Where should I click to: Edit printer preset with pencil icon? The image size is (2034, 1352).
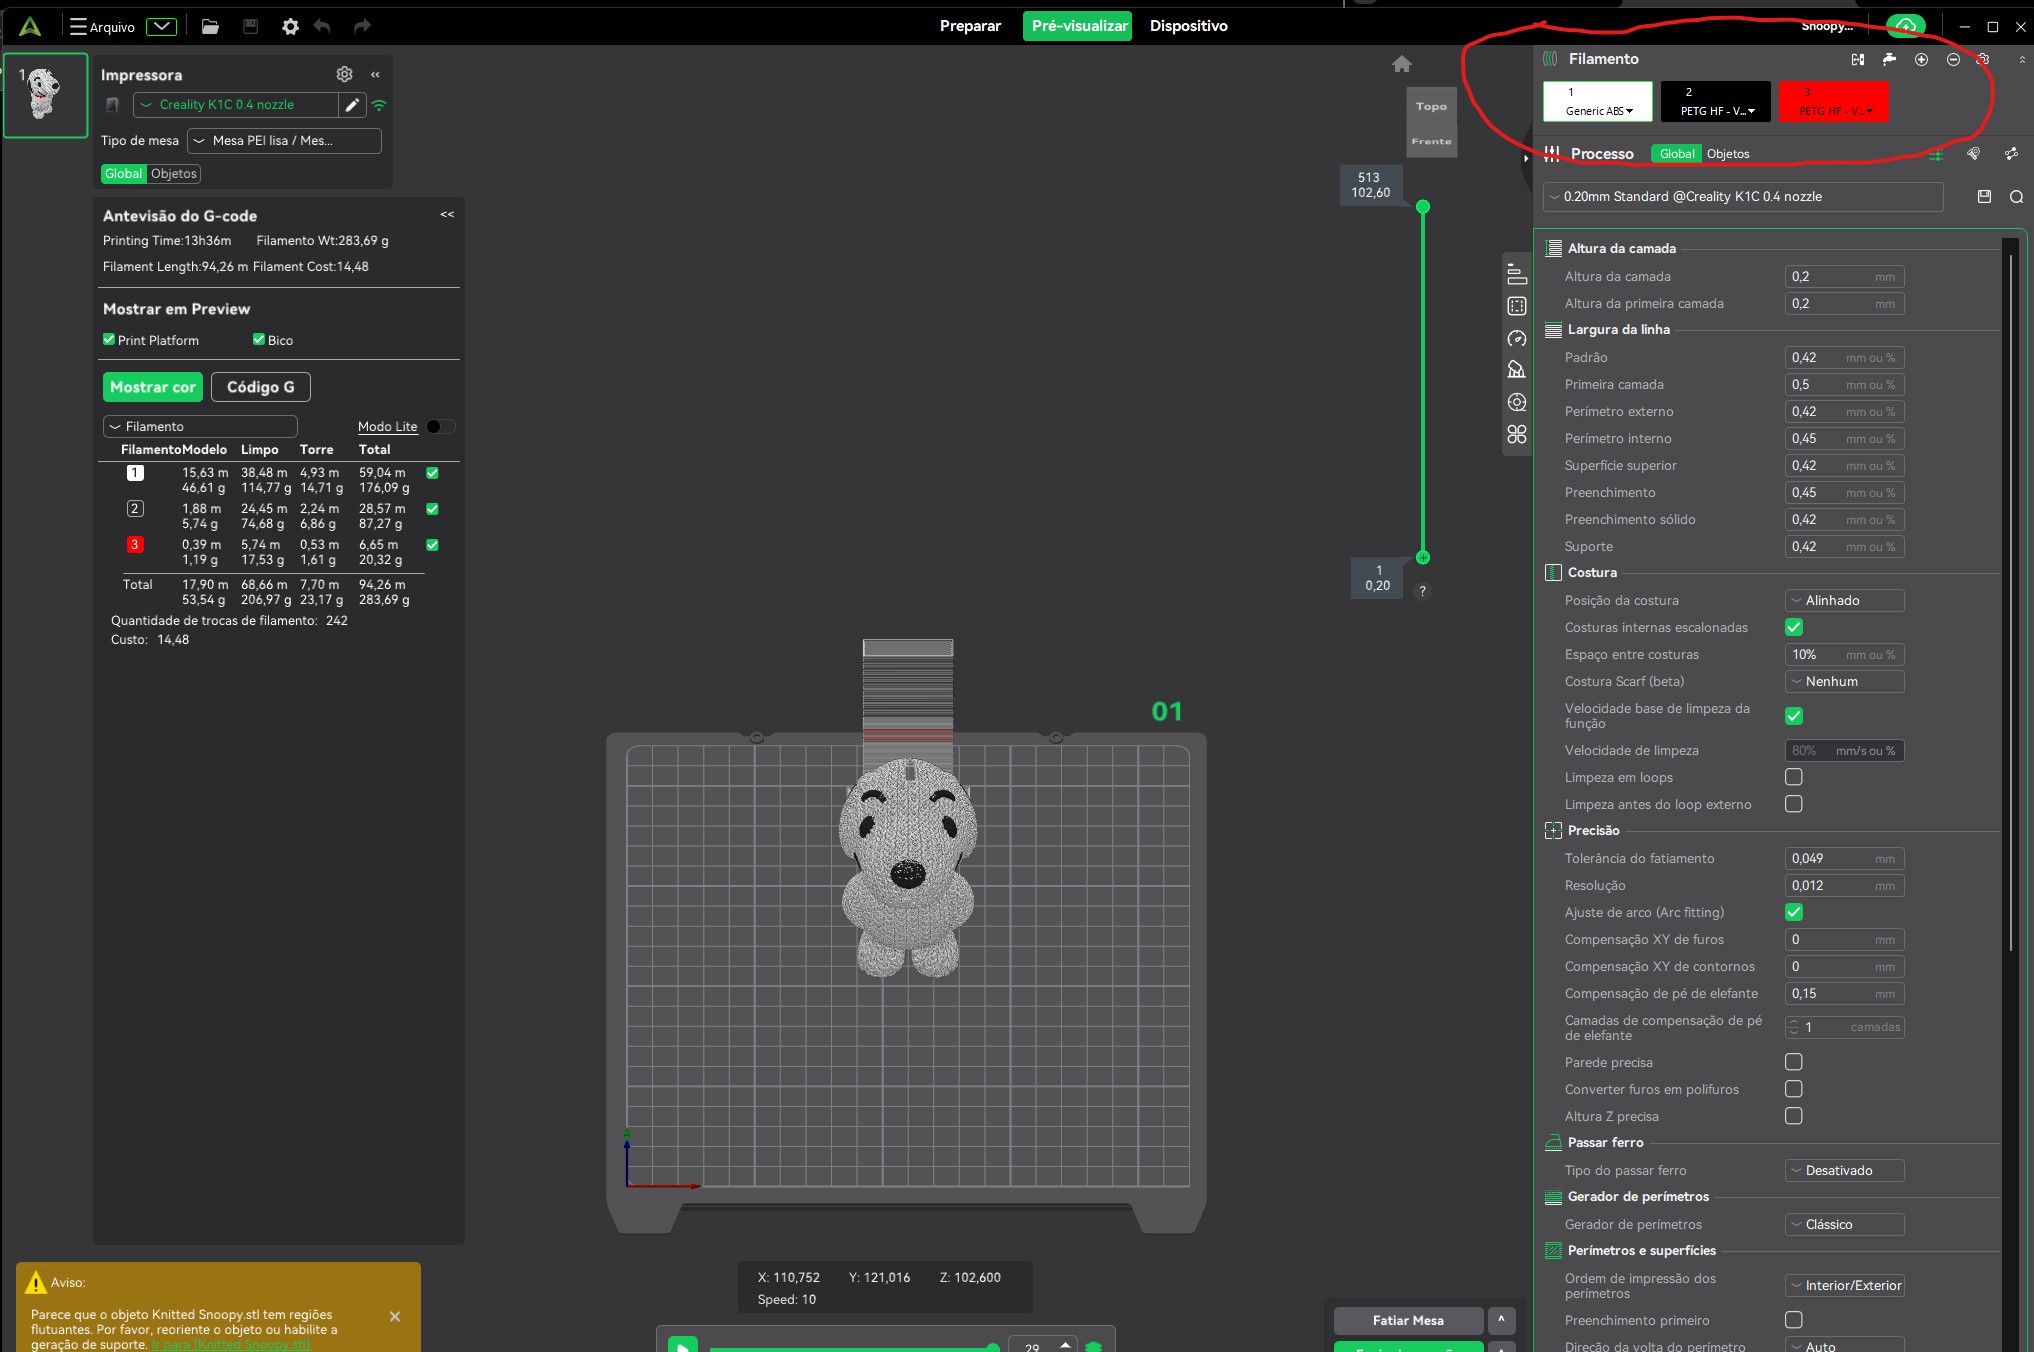click(x=352, y=105)
